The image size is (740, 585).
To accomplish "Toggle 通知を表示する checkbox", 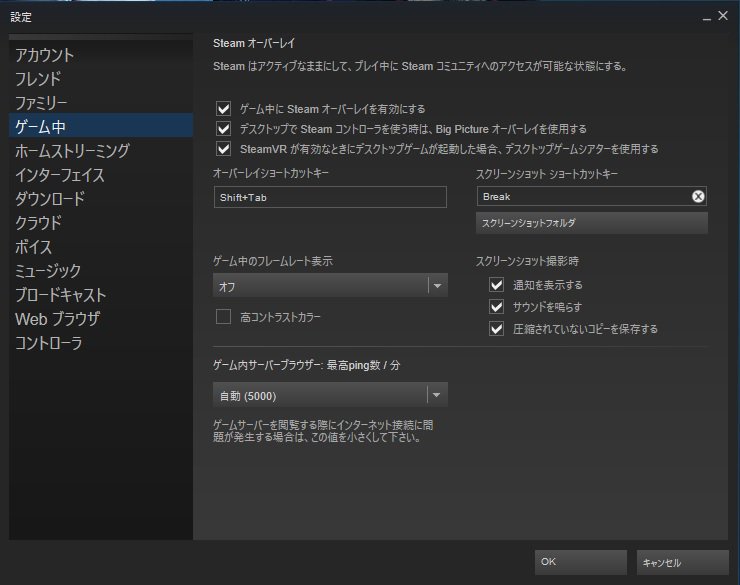I will pyautogui.click(x=496, y=284).
